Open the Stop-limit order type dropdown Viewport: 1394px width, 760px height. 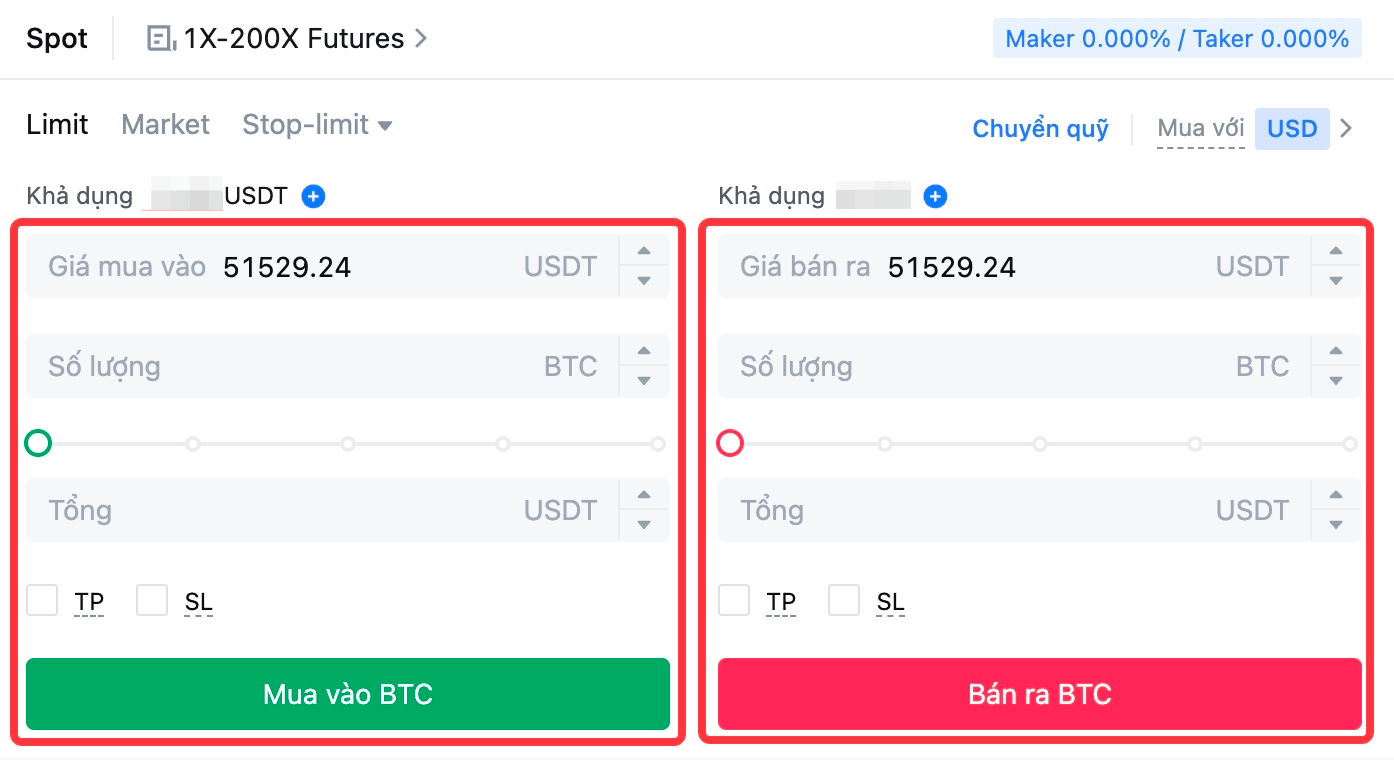coord(317,125)
